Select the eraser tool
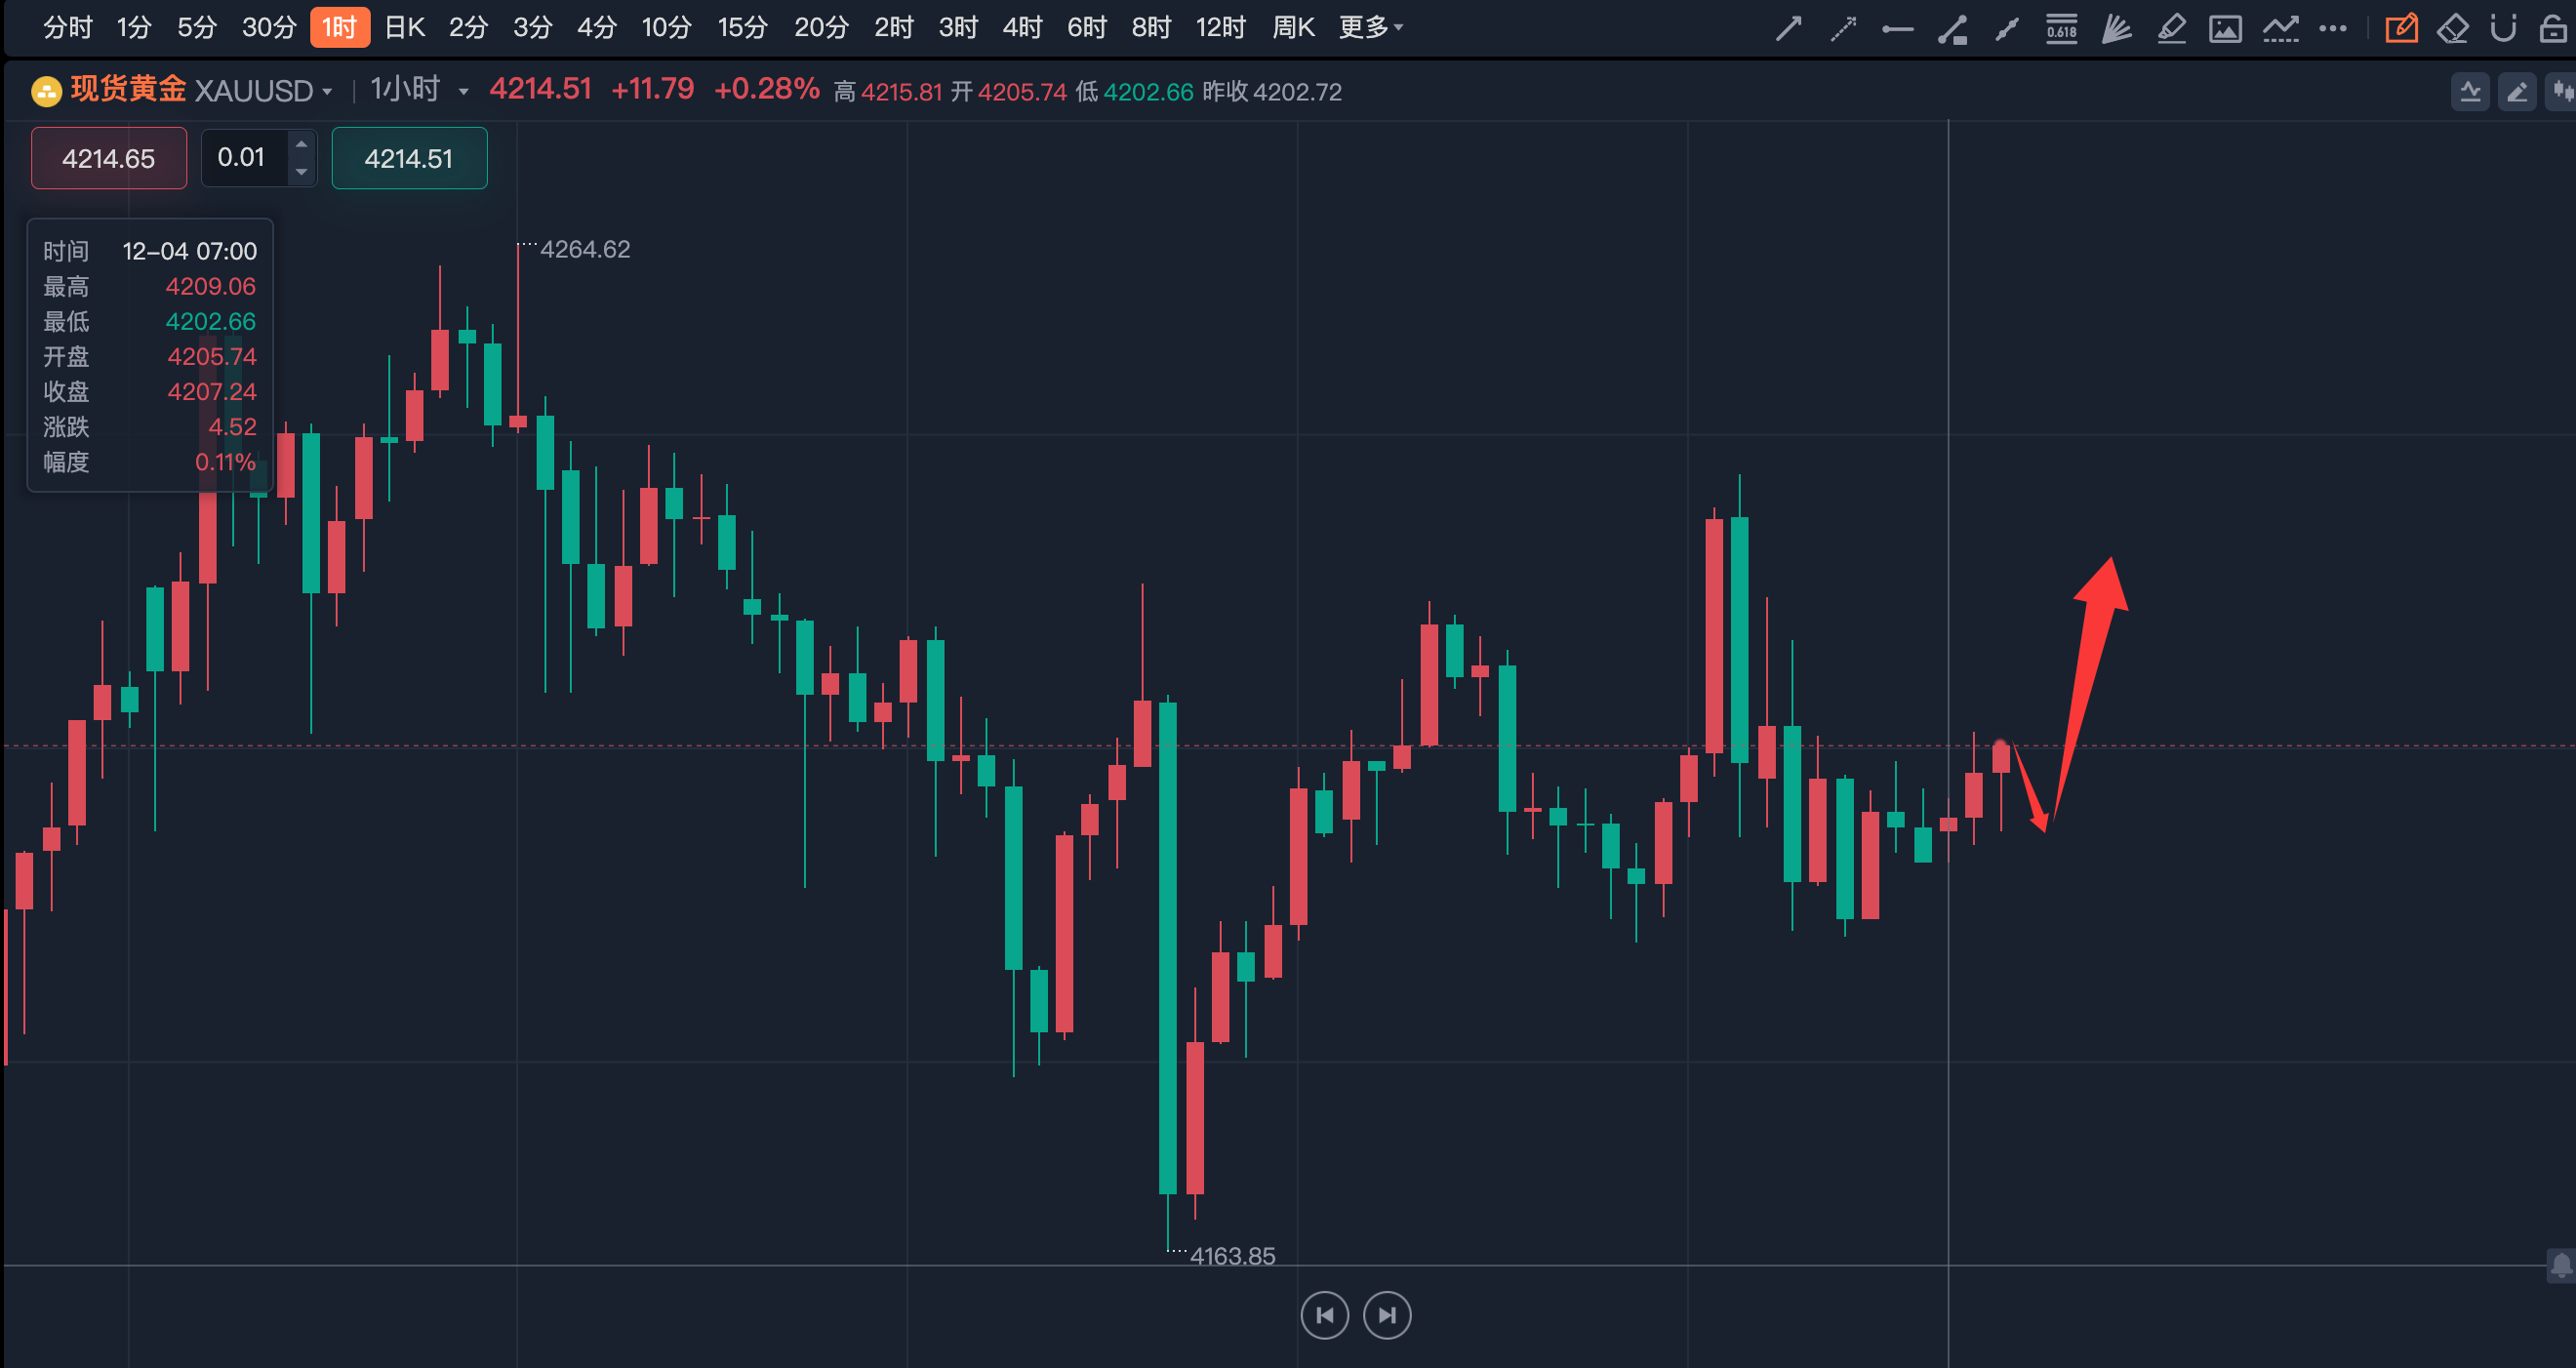Image resolution: width=2576 pixels, height=1368 pixels. coord(2453,28)
